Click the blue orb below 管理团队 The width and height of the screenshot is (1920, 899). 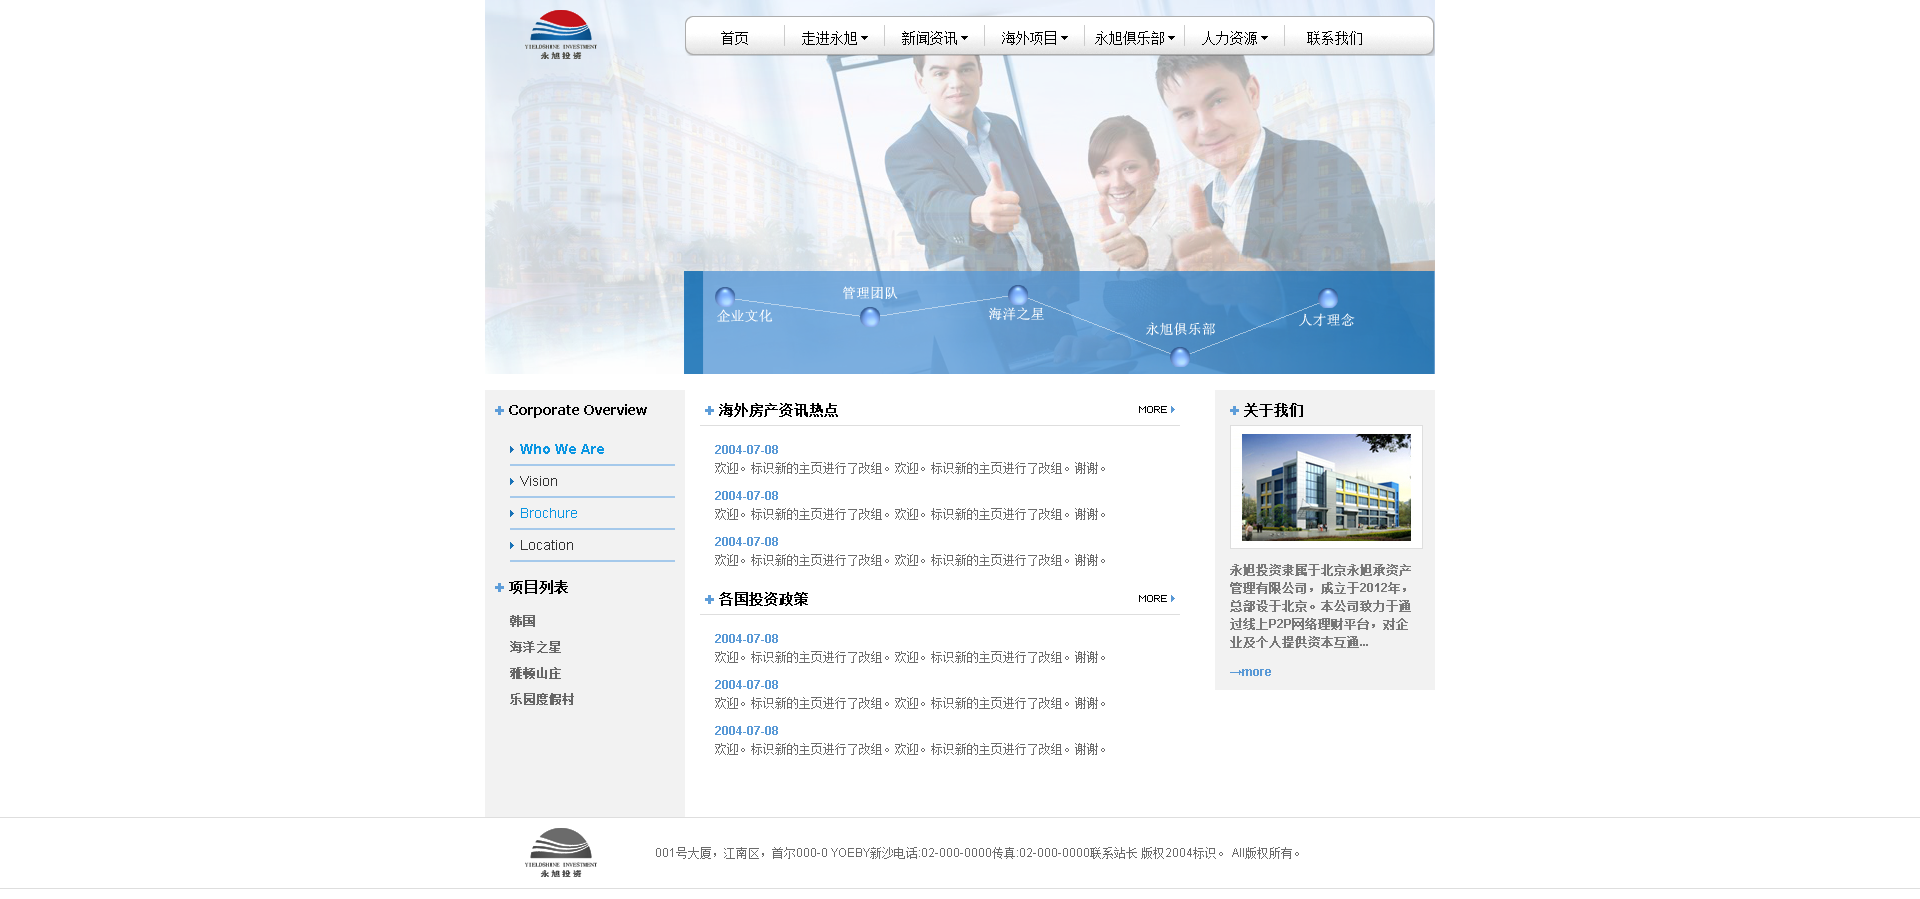click(x=870, y=317)
